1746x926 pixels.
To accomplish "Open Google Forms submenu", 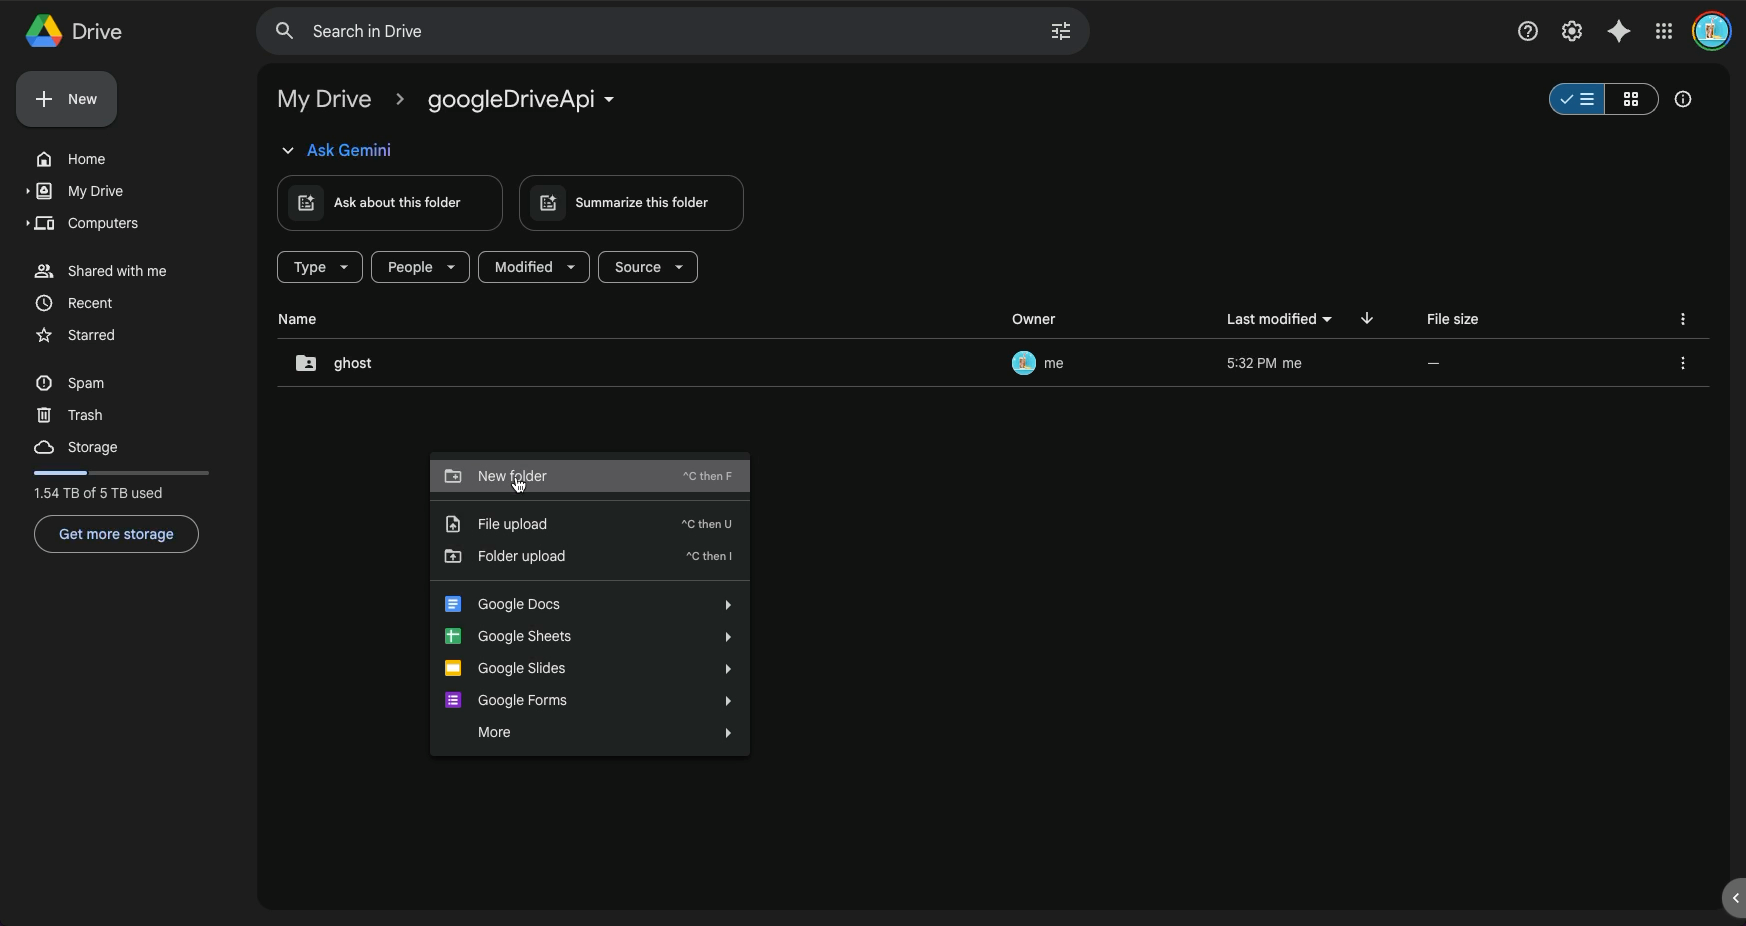I will [590, 700].
